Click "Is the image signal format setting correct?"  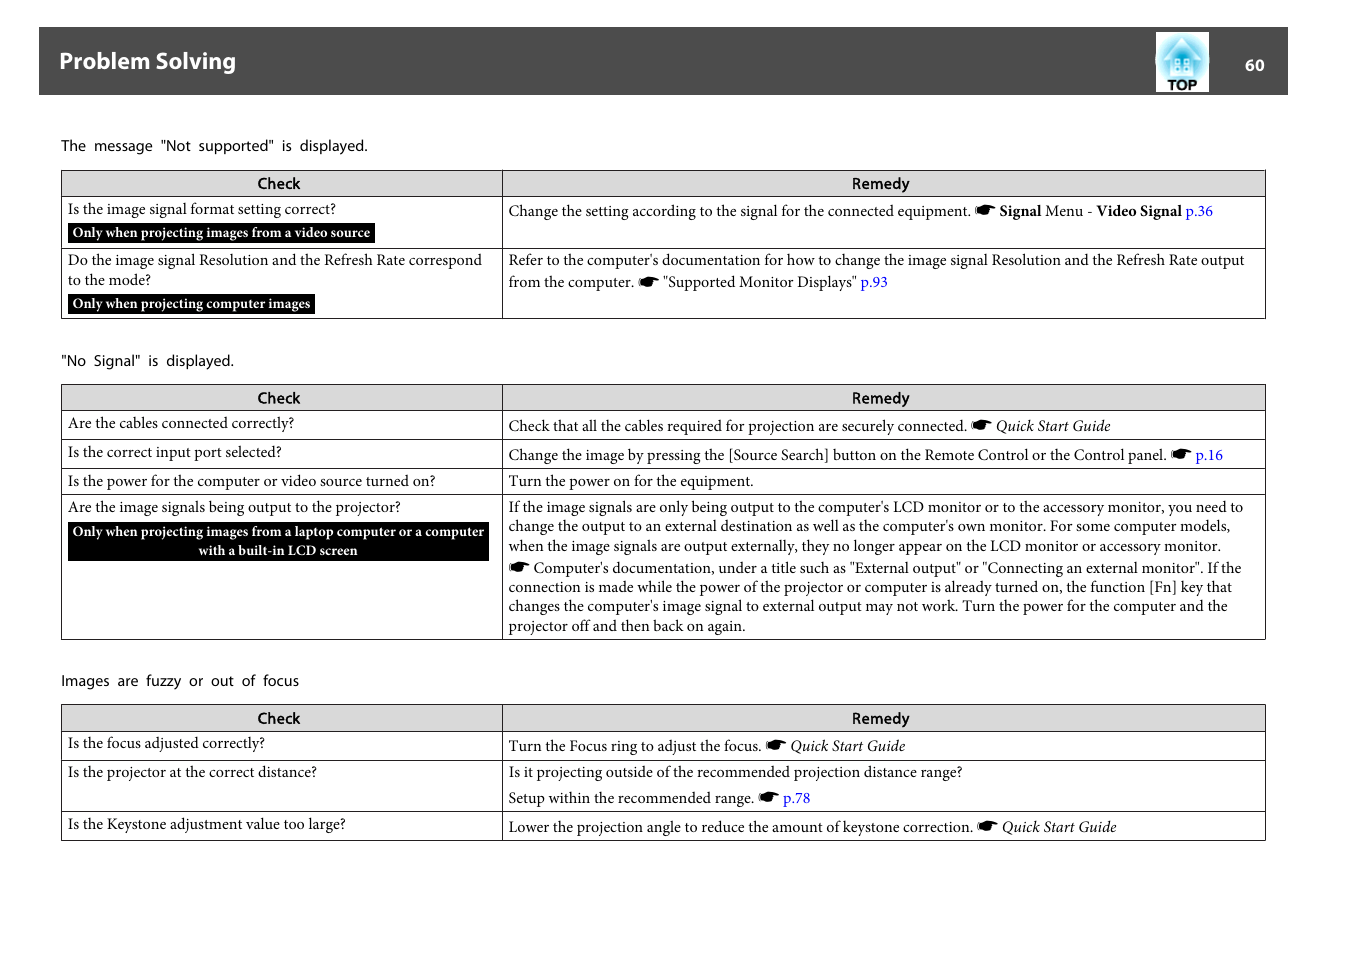[x=202, y=209]
